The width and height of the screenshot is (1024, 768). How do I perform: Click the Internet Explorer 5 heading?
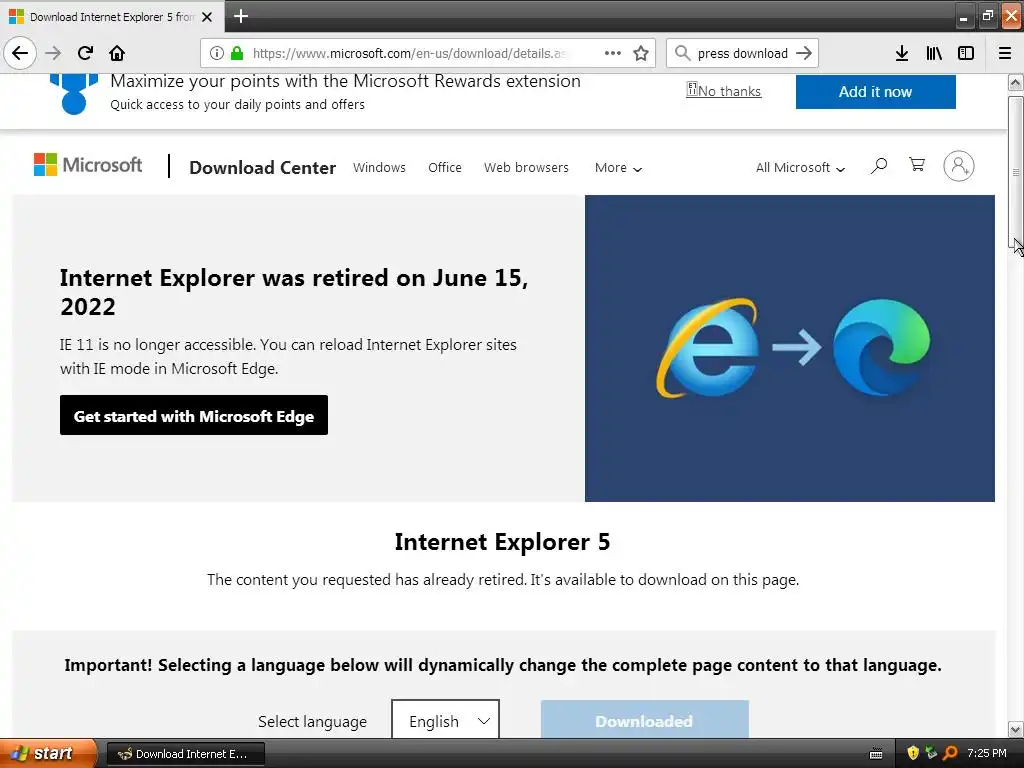(502, 542)
